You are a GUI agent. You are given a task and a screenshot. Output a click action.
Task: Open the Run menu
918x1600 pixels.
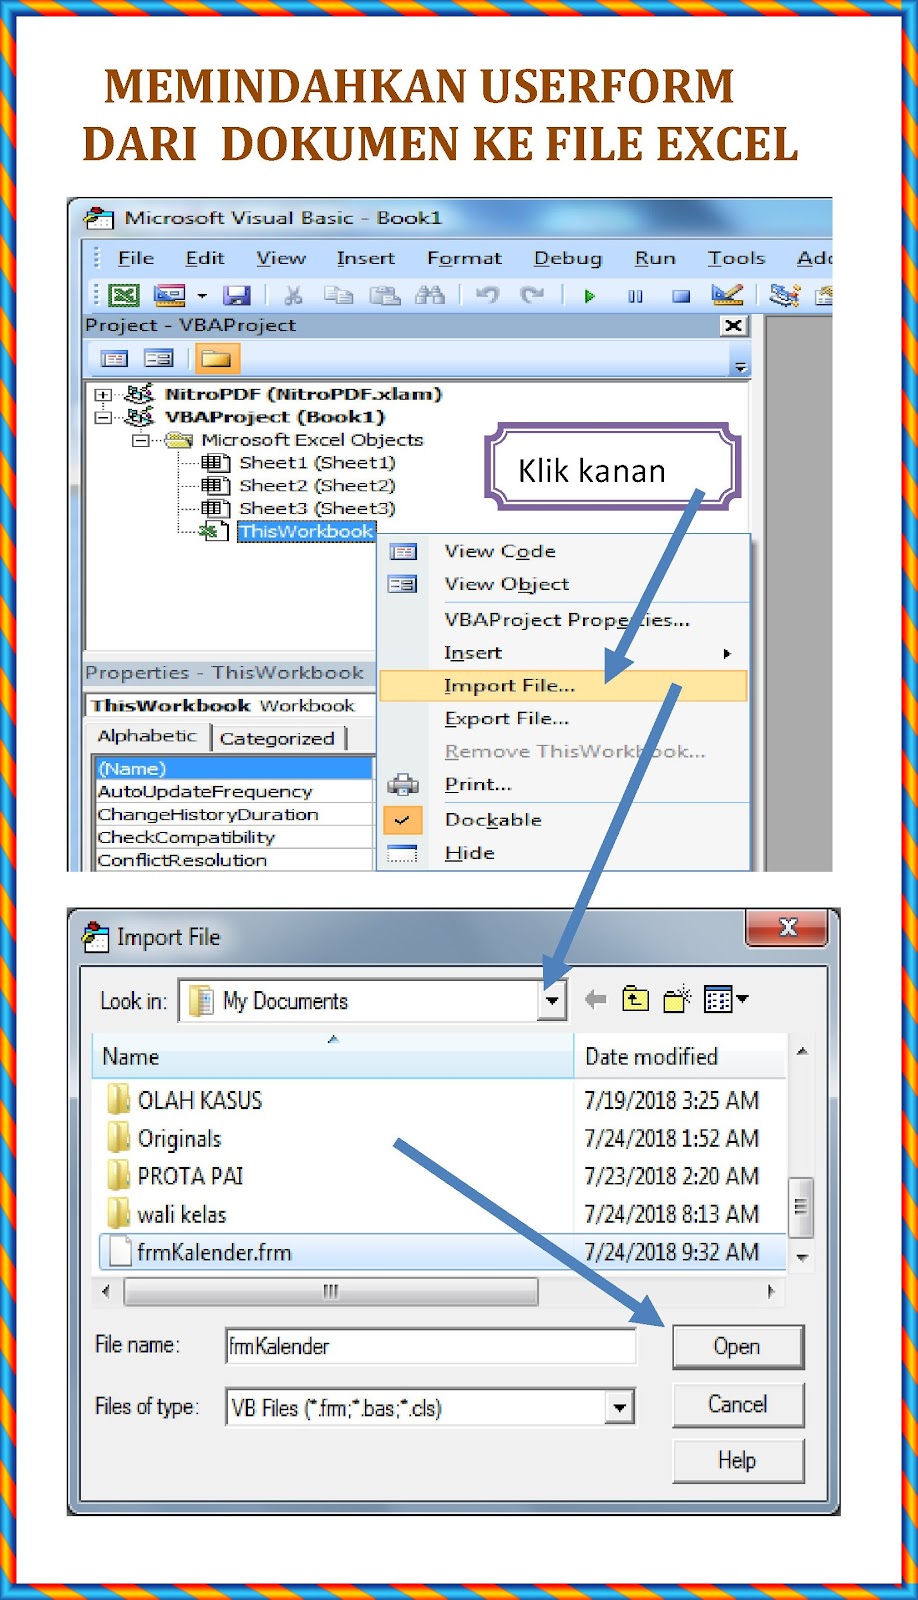[655, 258]
